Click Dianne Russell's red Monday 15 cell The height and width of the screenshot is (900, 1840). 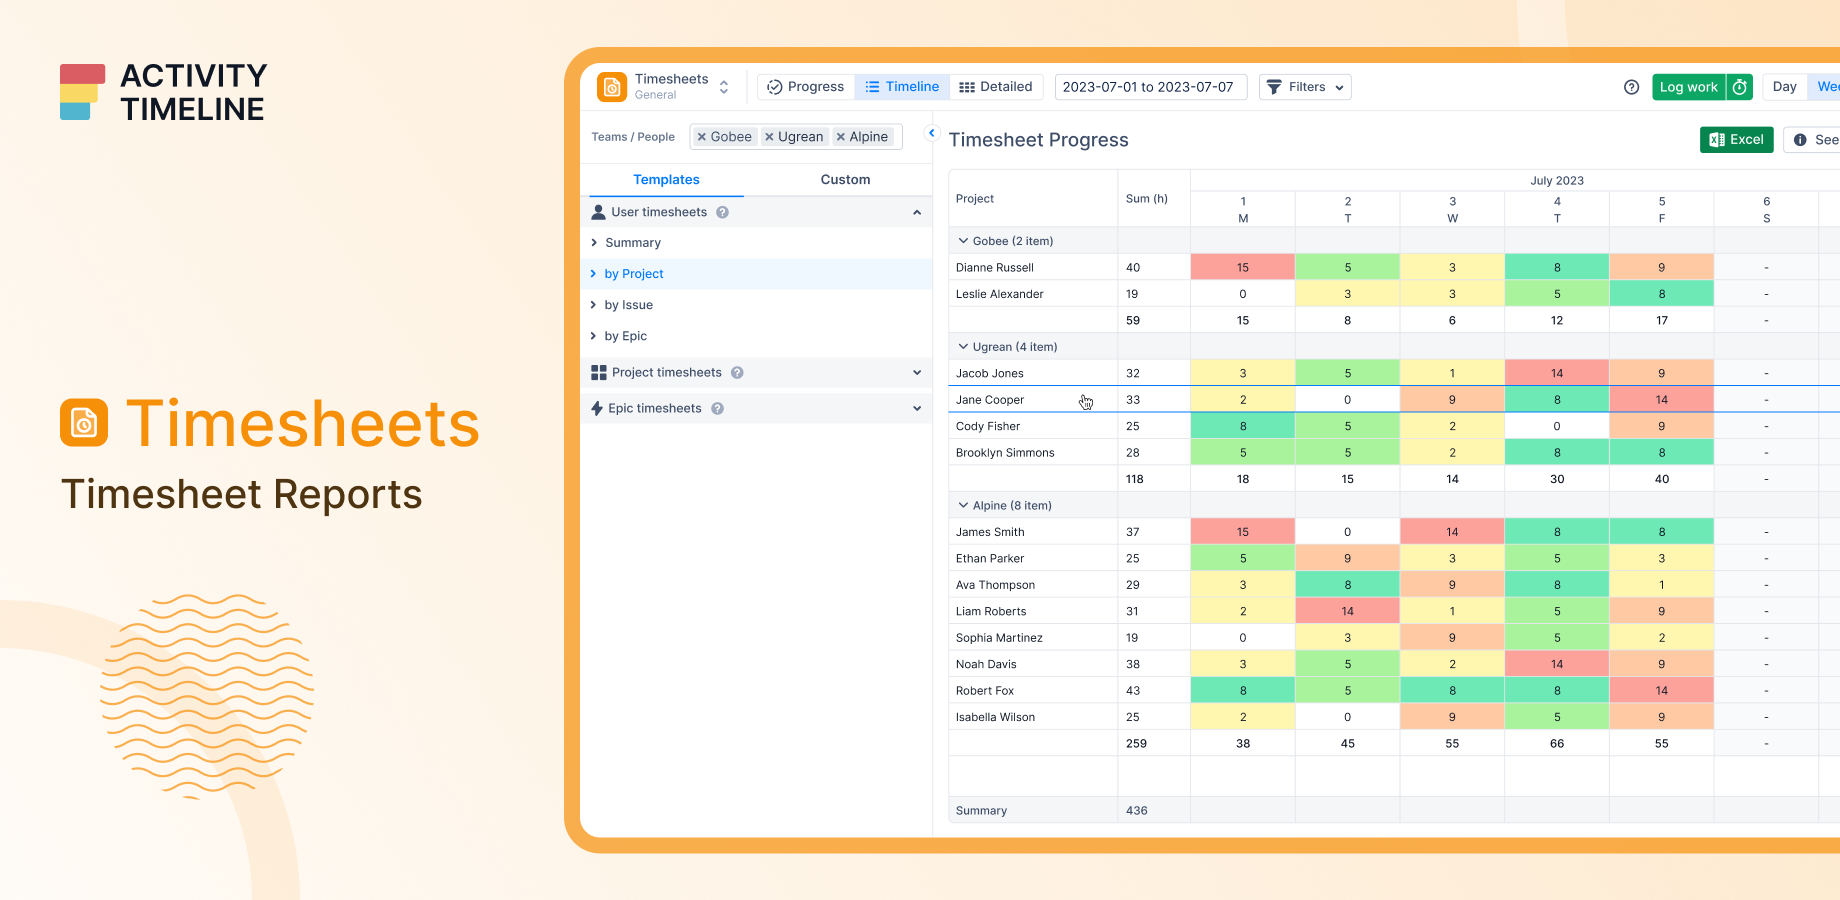(x=1243, y=267)
